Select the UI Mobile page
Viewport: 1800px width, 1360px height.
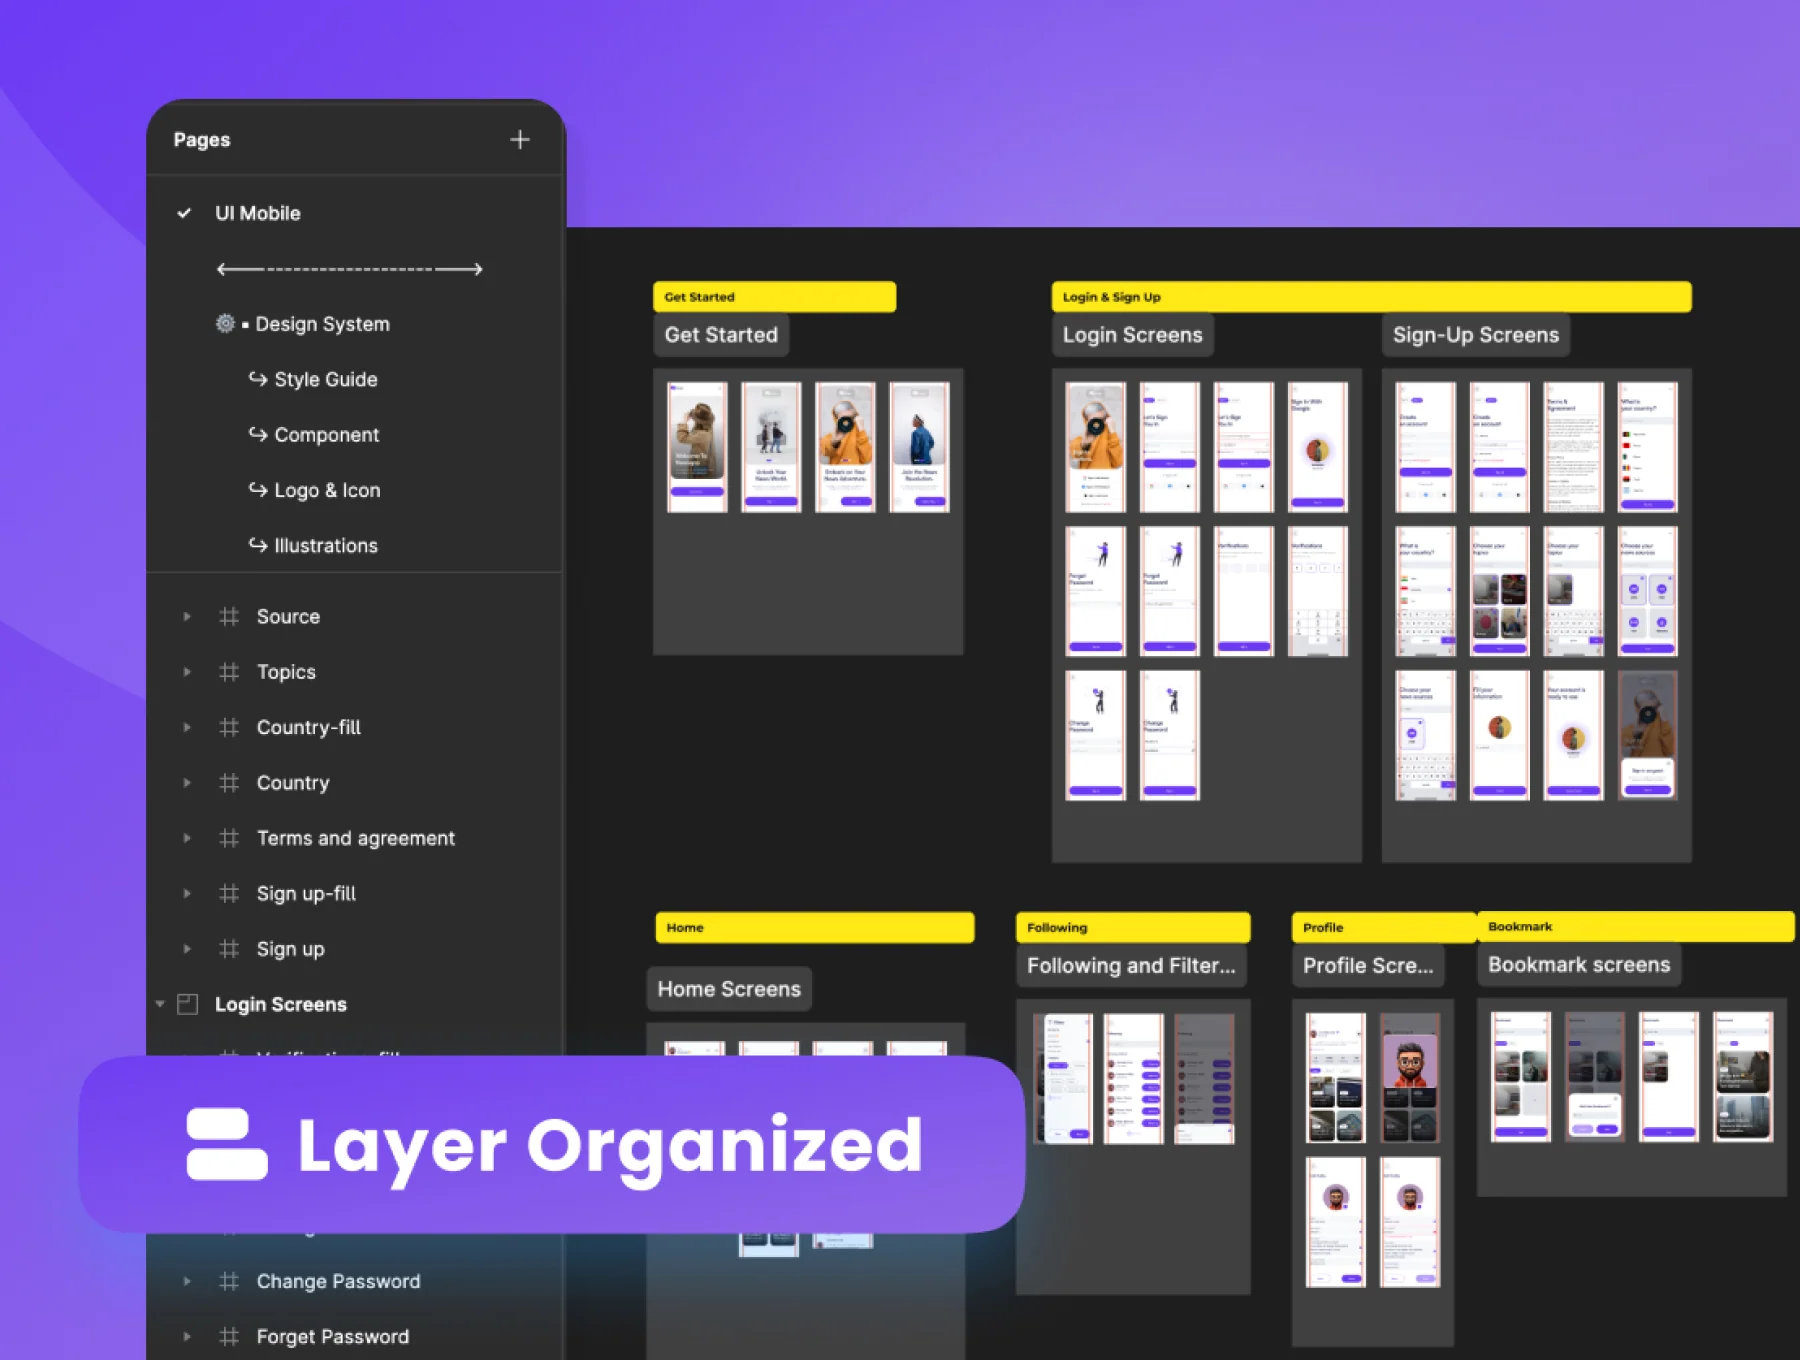coord(257,213)
